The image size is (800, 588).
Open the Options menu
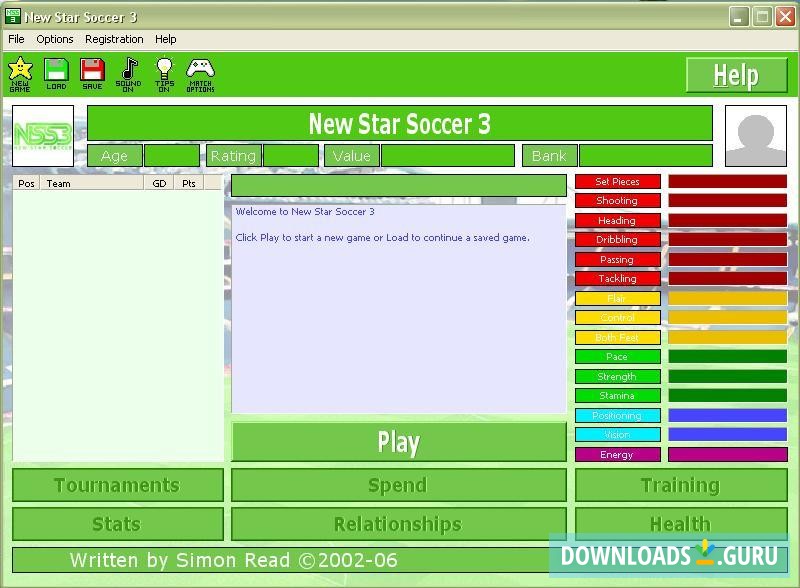pos(55,39)
